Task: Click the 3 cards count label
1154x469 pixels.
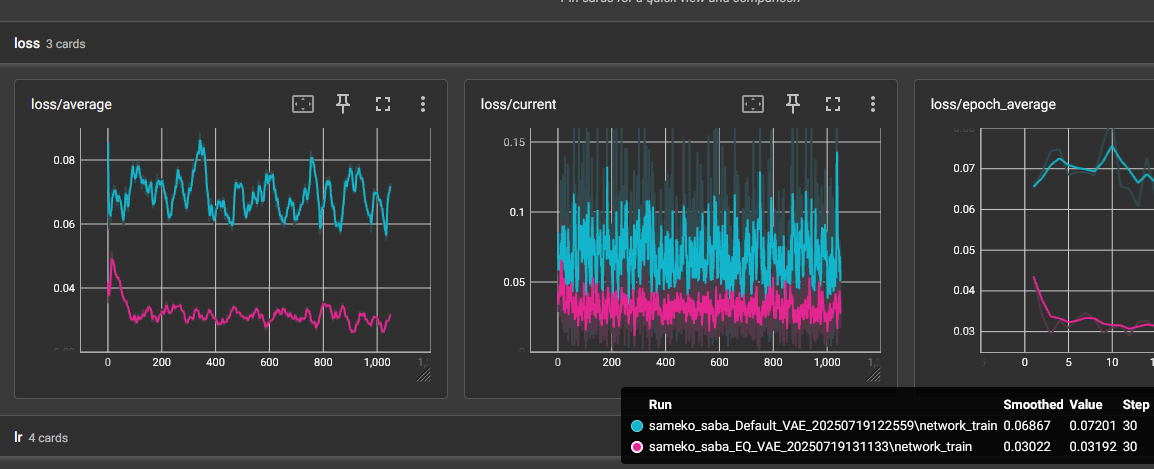Action: (x=66, y=44)
